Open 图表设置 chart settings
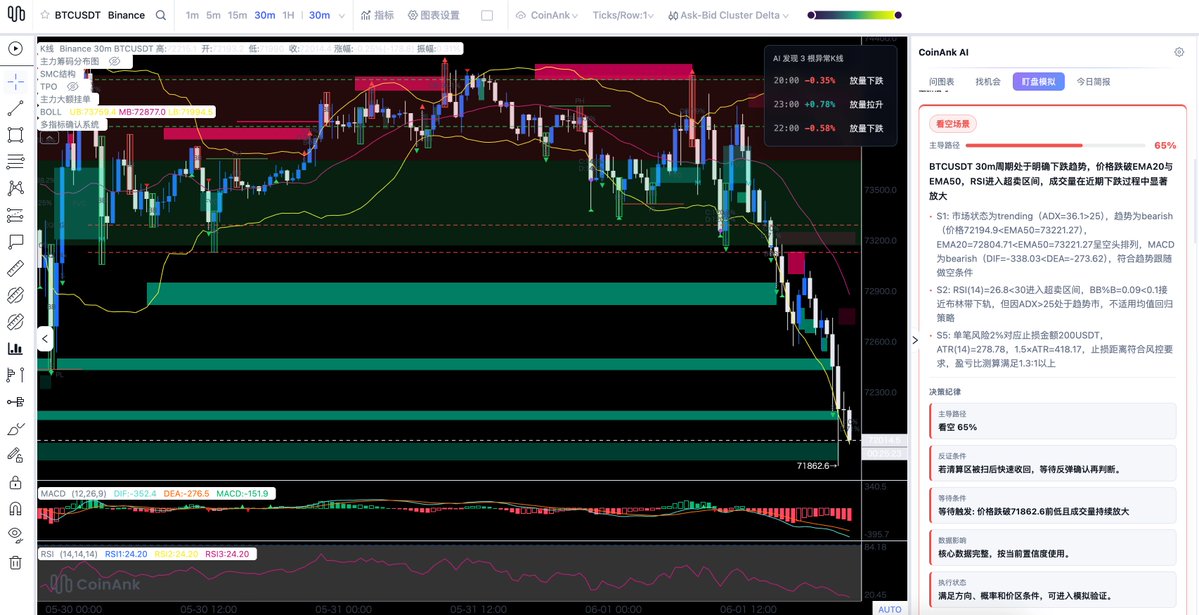The width and height of the screenshot is (1199, 615). (x=434, y=15)
